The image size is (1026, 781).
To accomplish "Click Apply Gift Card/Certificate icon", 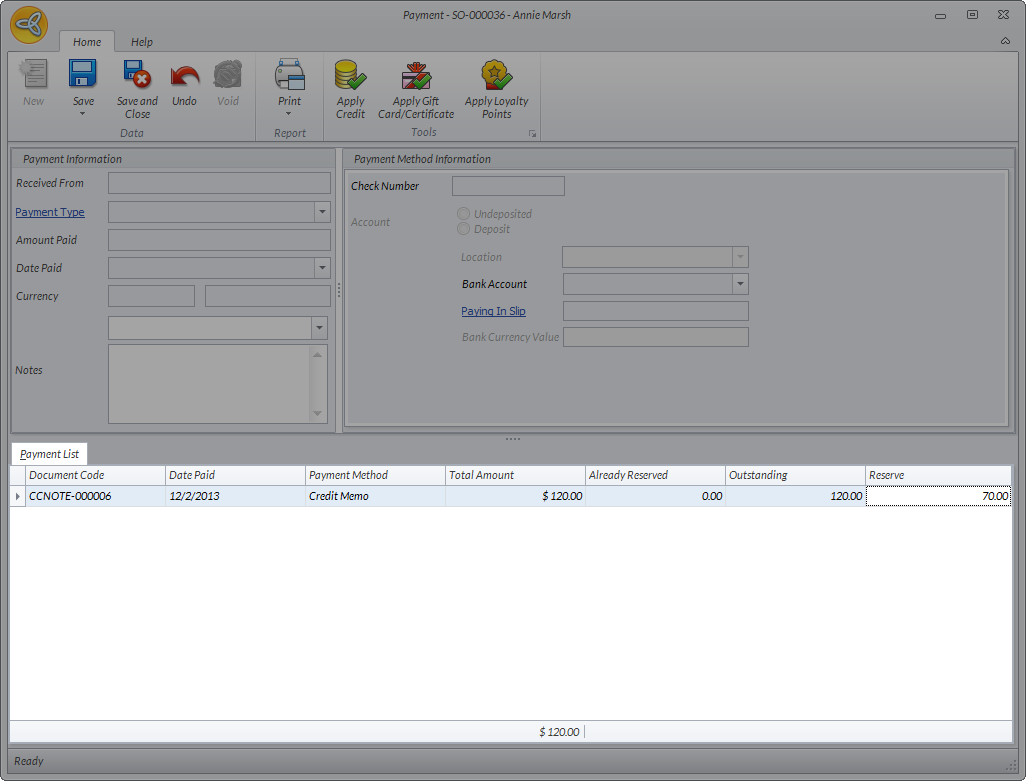I will pos(416,76).
